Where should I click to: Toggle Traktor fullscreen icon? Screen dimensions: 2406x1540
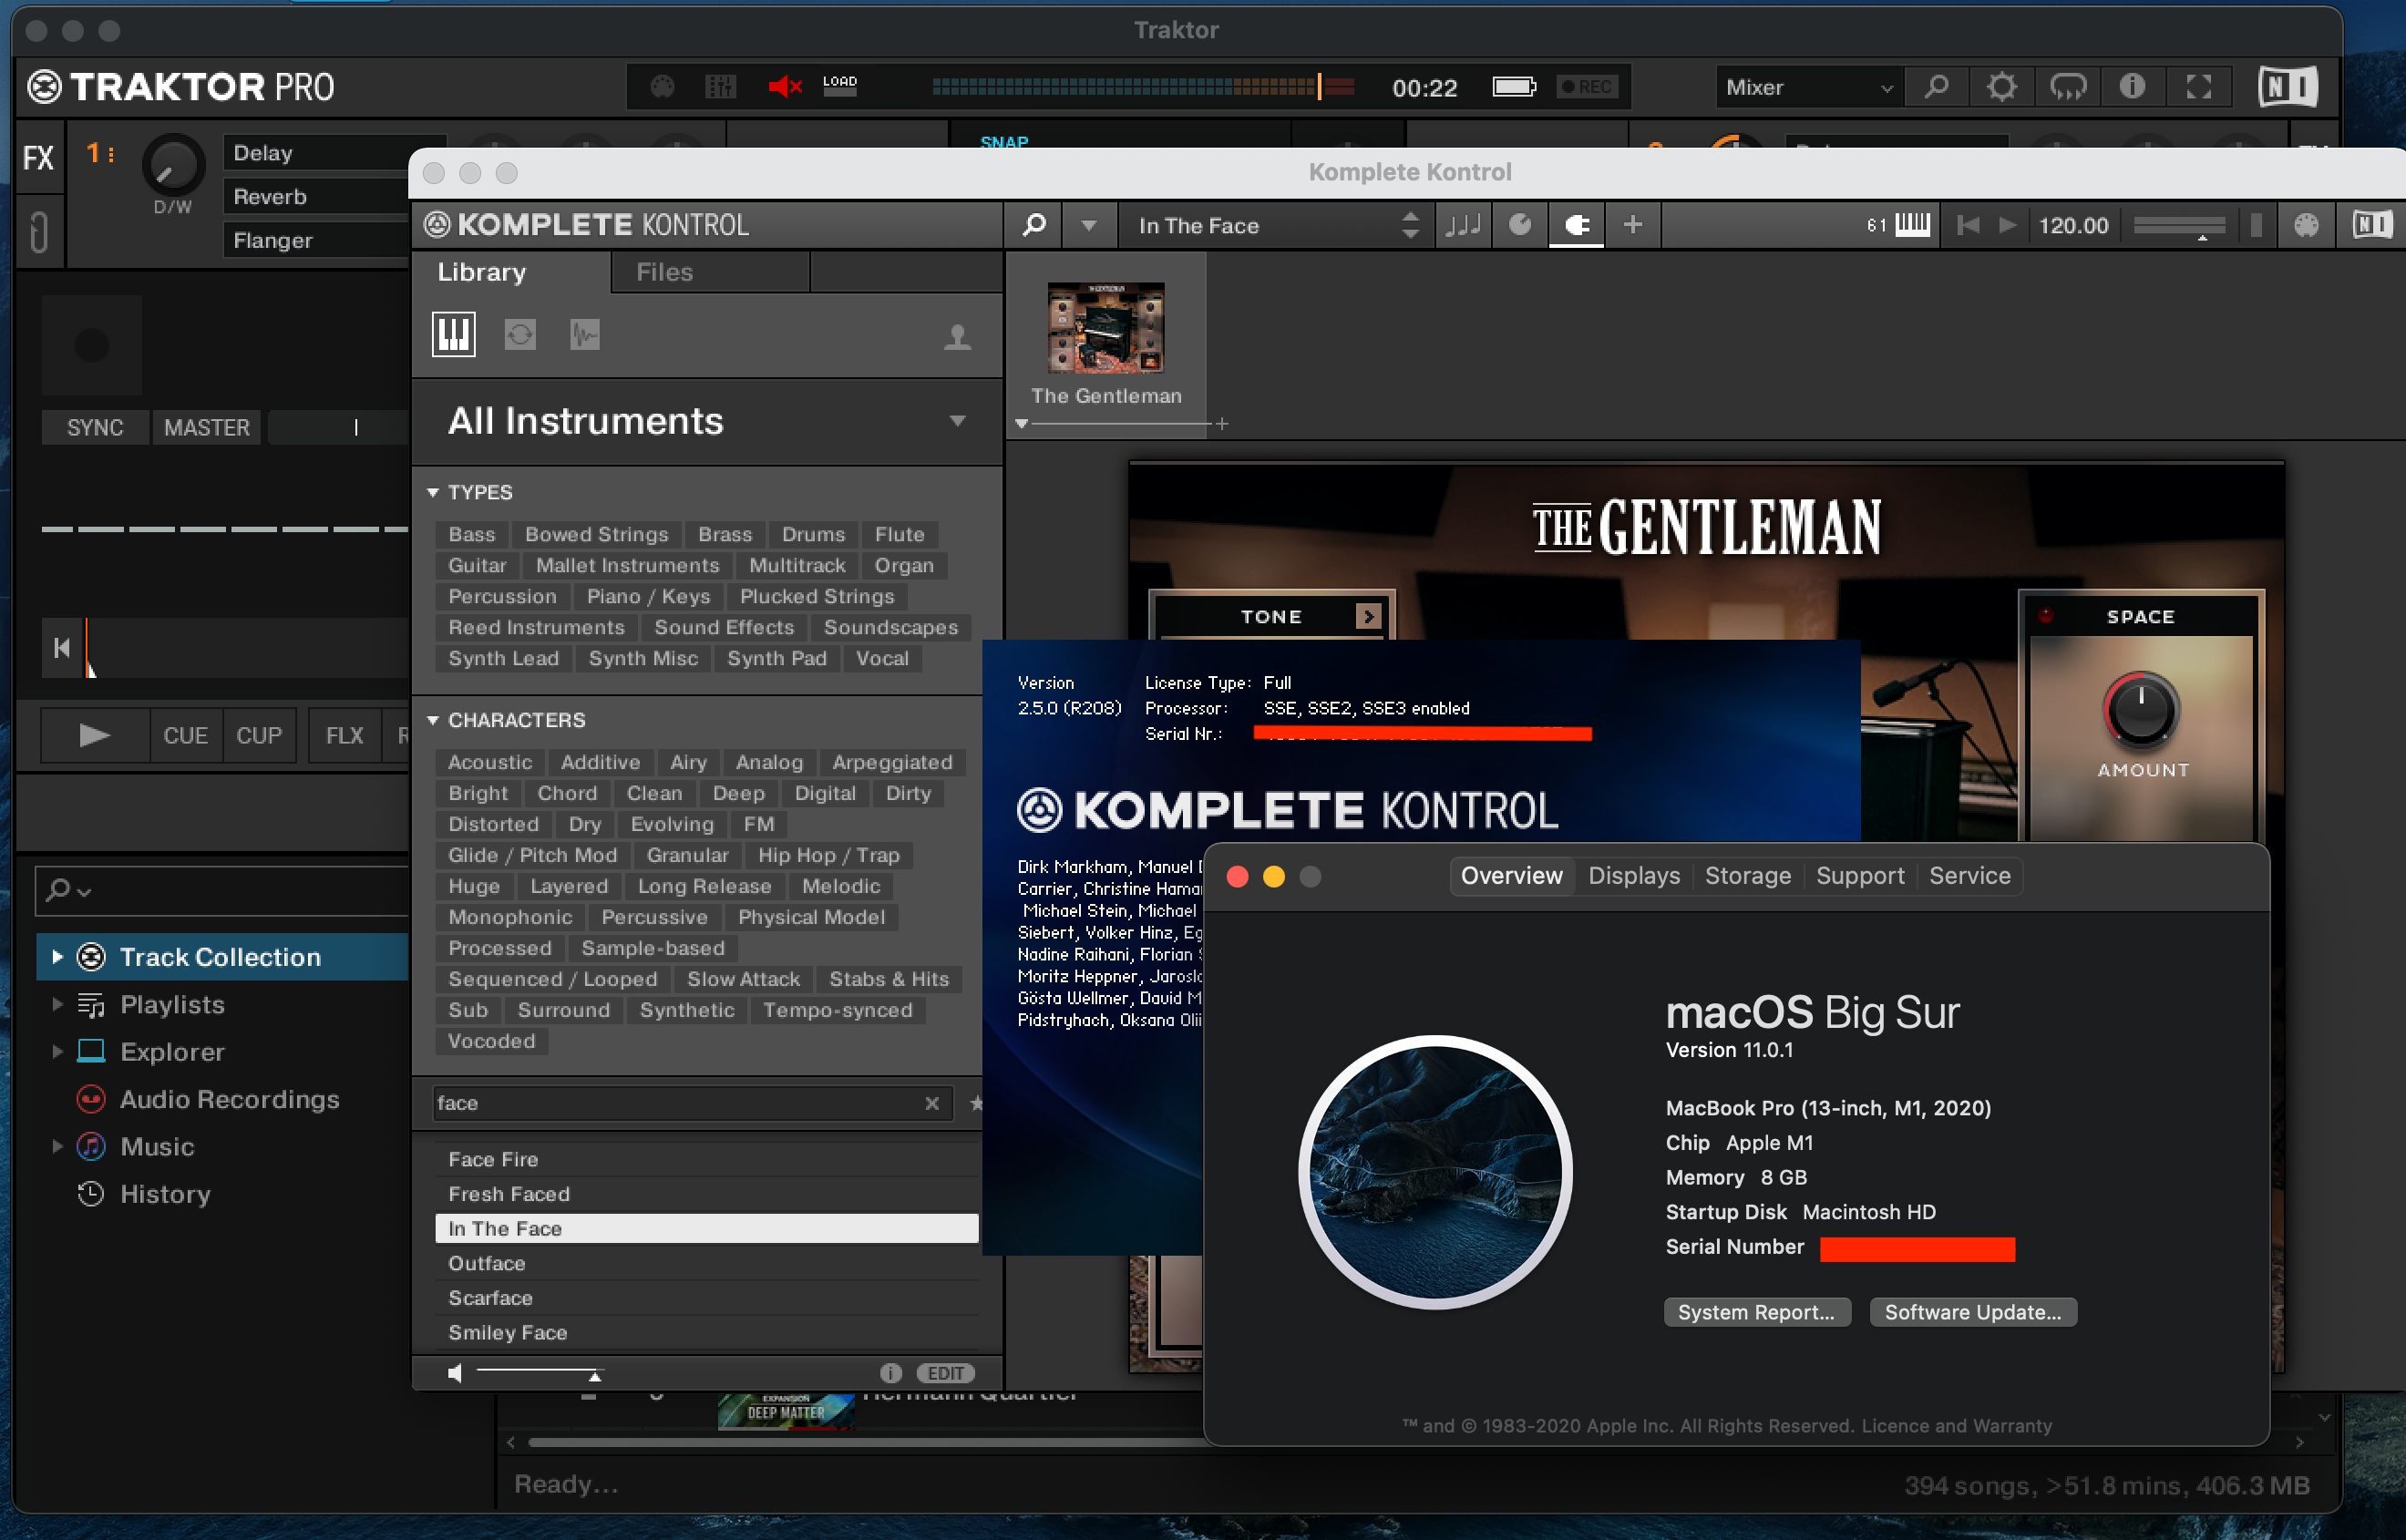coord(2198,87)
